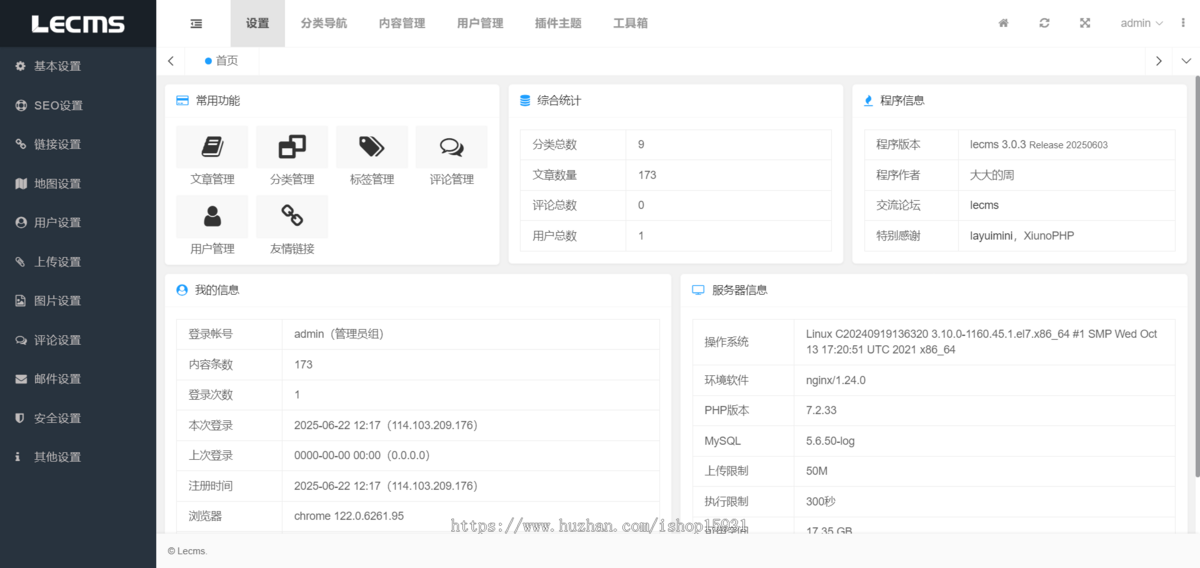The height and width of the screenshot is (568, 1200).
Task: Click the left arrow of tab strip
Action: 171,61
